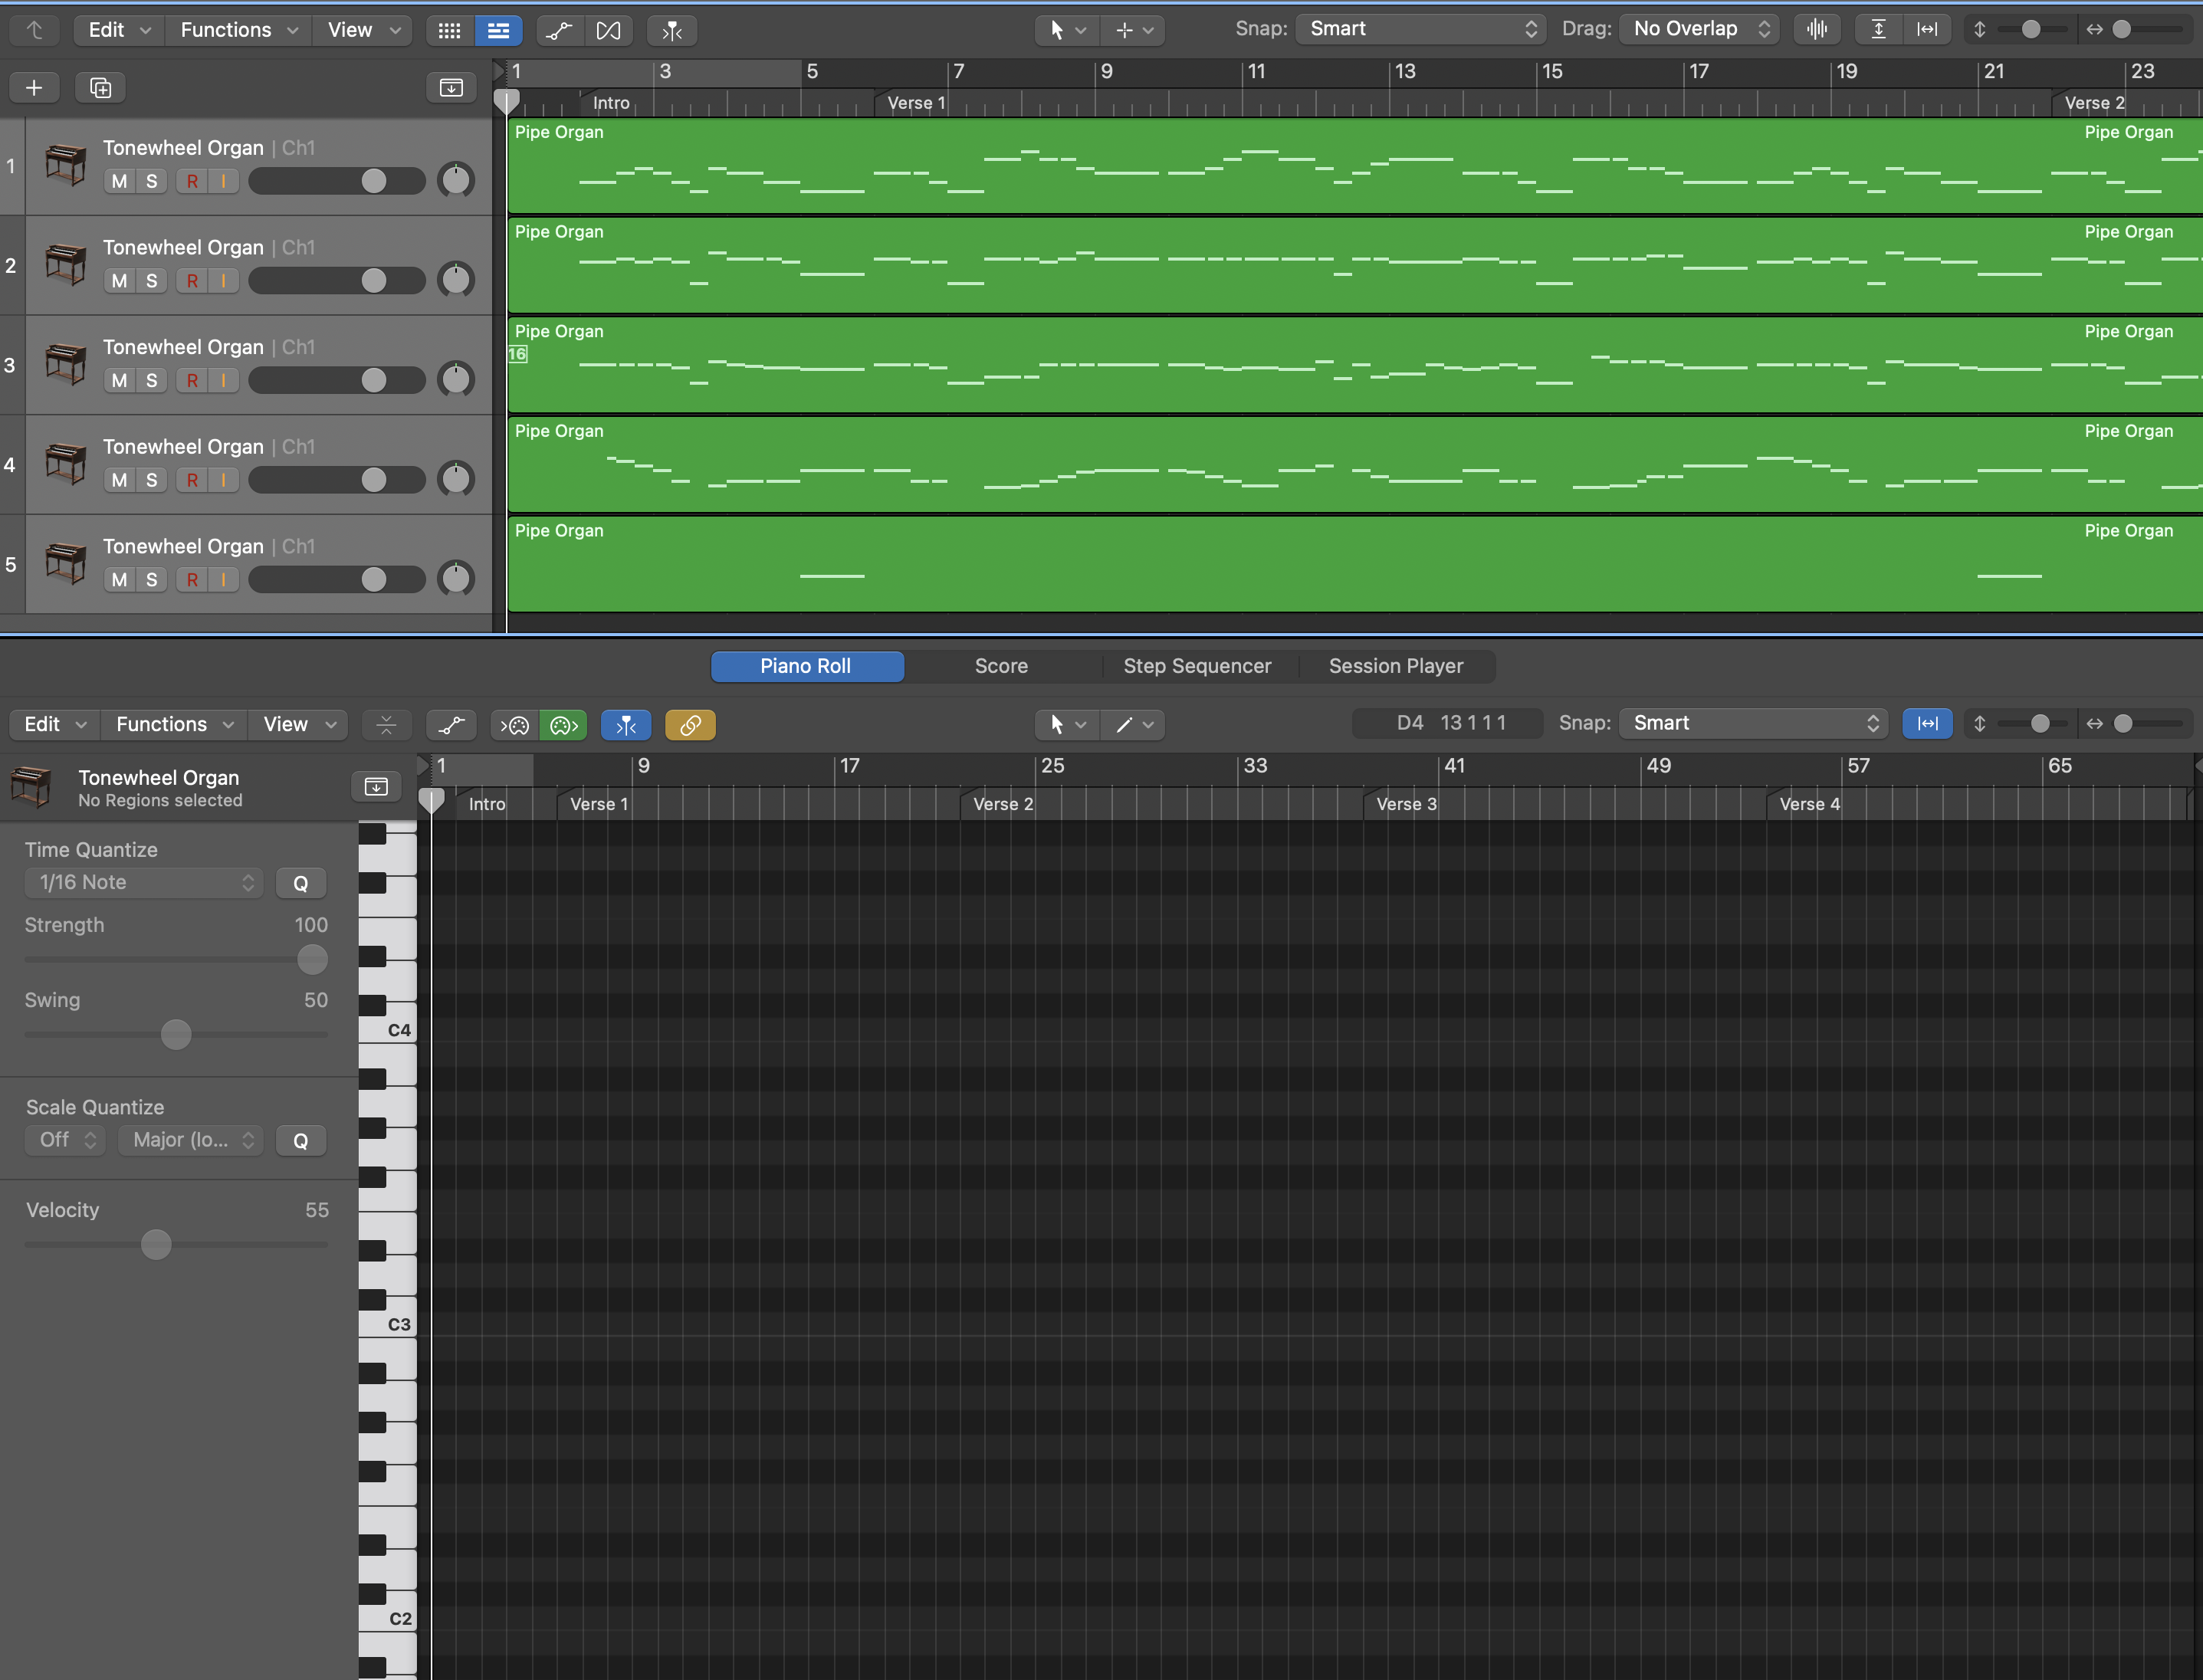Image resolution: width=2203 pixels, height=1680 pixels.
Task: Click the Swing slider knob
Action: tap(176, 1035)
